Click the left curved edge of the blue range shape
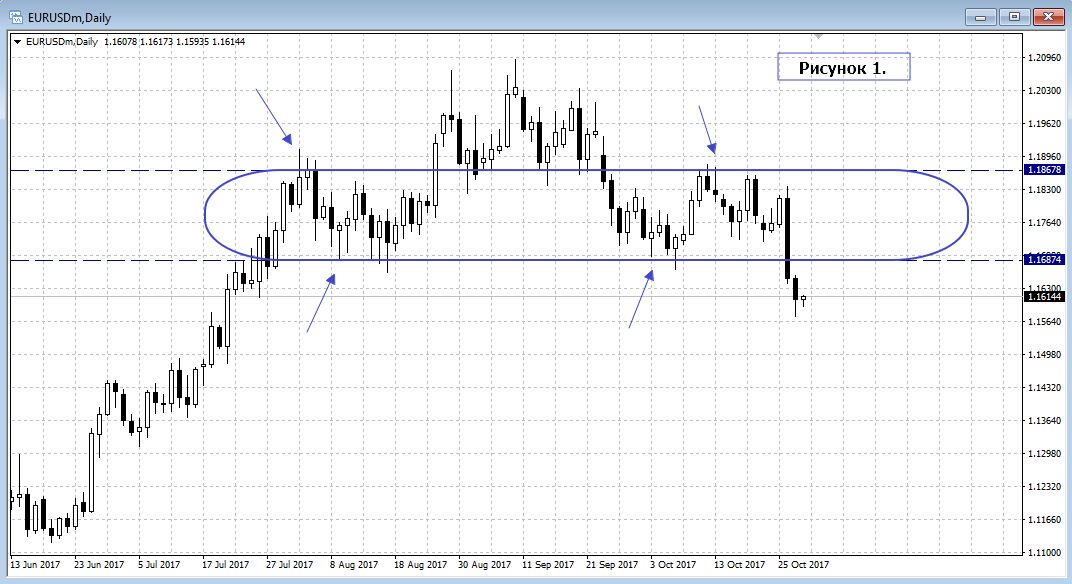The height and width of the screenshot is (584, 1072). (205, 215)
